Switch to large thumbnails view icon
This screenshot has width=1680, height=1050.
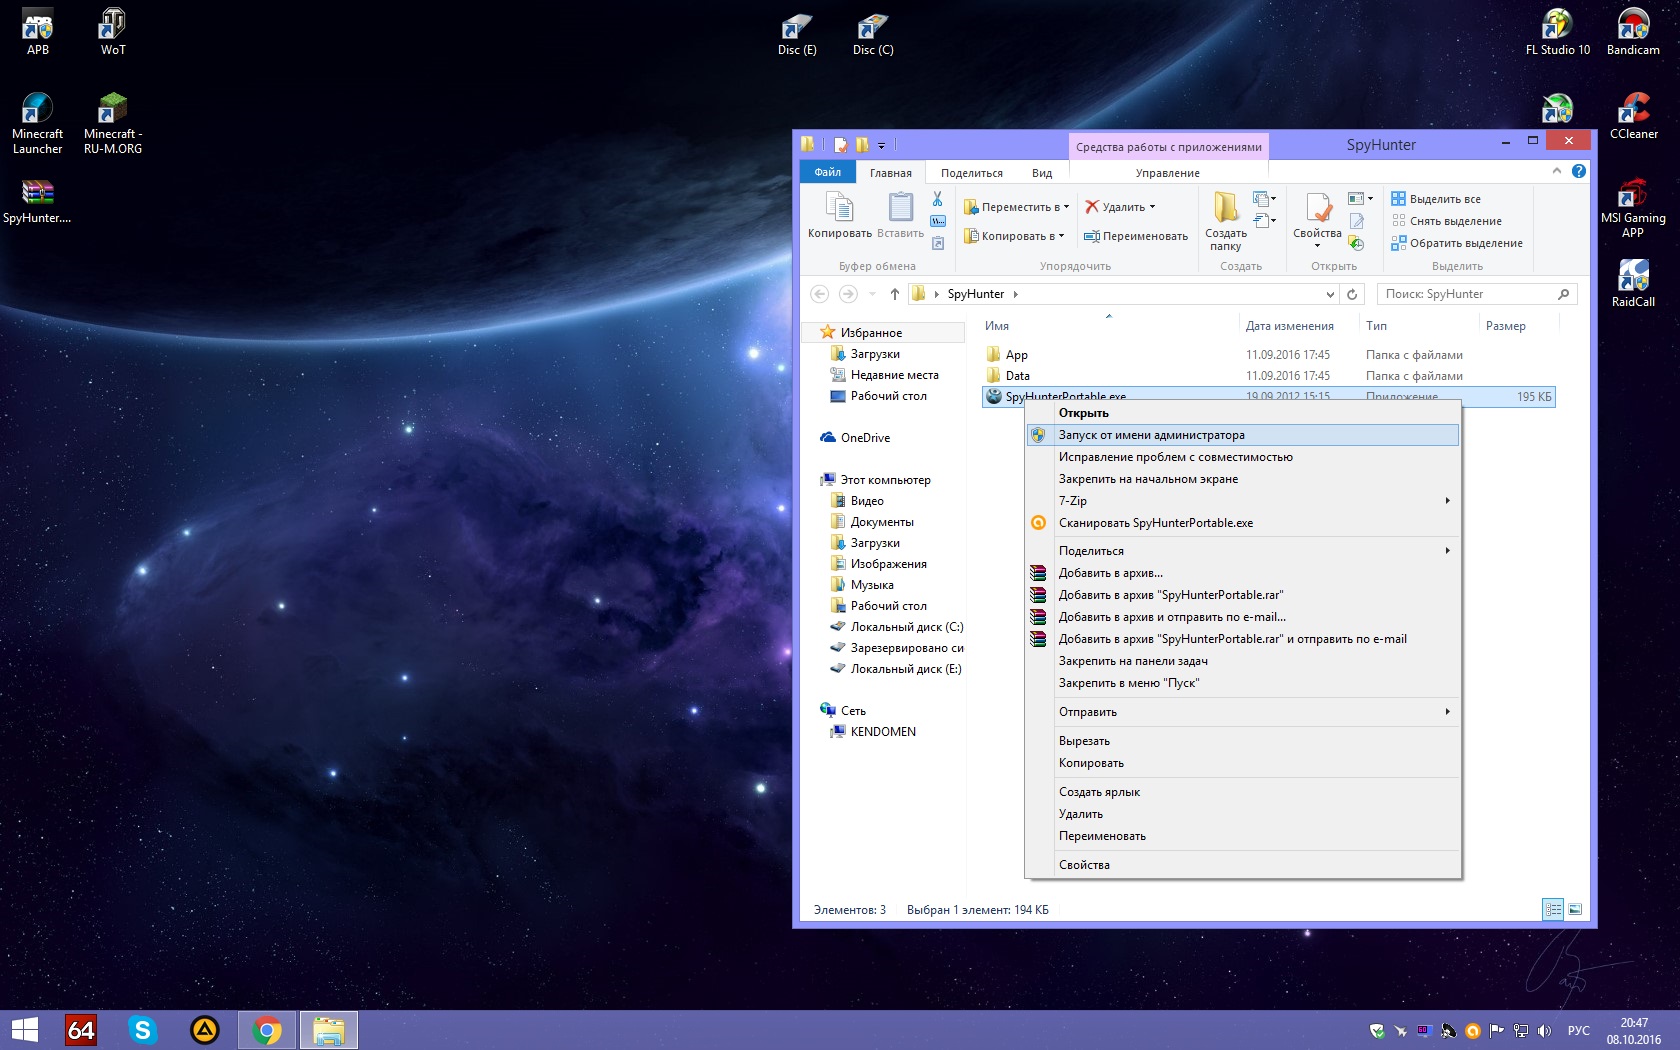pos(1575,909)
